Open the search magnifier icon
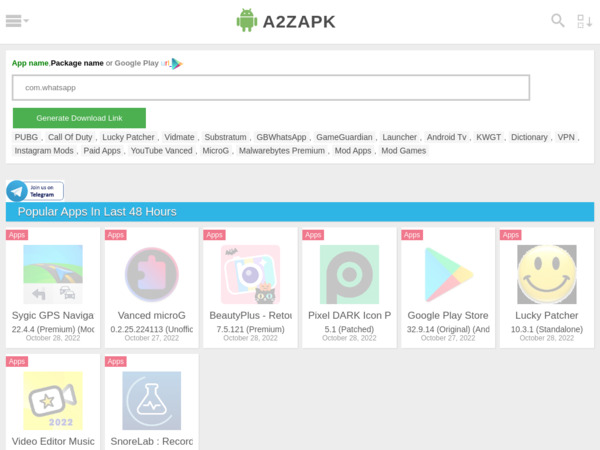 558,20
